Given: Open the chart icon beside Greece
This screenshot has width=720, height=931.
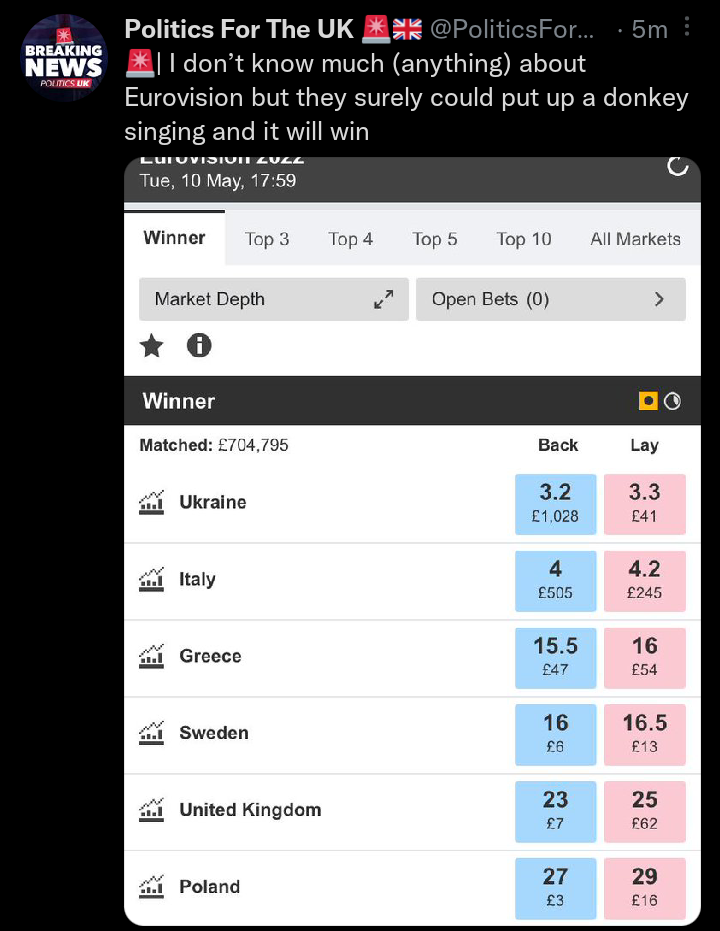Looking at the screenshot, I should pos(151,656).
